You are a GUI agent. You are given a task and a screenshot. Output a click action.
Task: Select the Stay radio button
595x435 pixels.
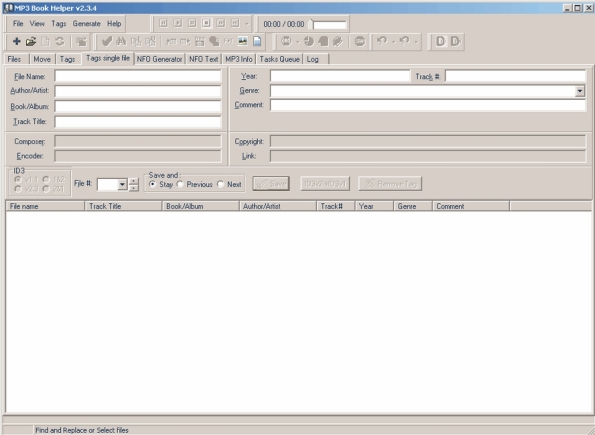pos(153,184)
